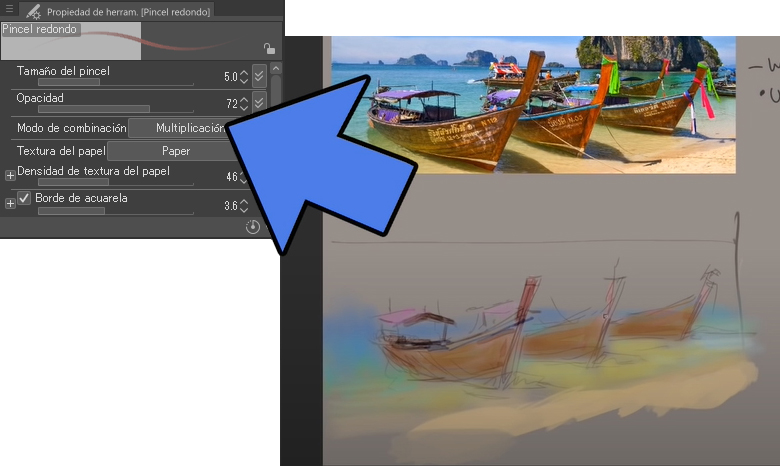
Task: Select the Propiedad de herram. tab
Action: 130,12
